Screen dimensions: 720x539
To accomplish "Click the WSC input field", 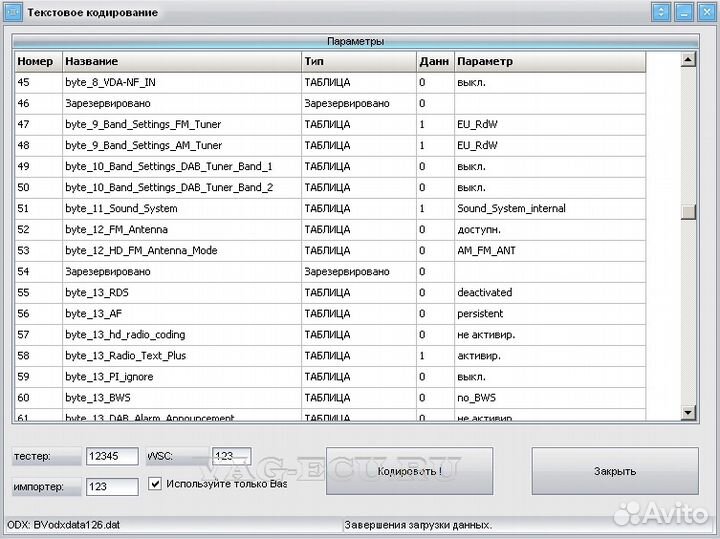I will tap(231, 457).
